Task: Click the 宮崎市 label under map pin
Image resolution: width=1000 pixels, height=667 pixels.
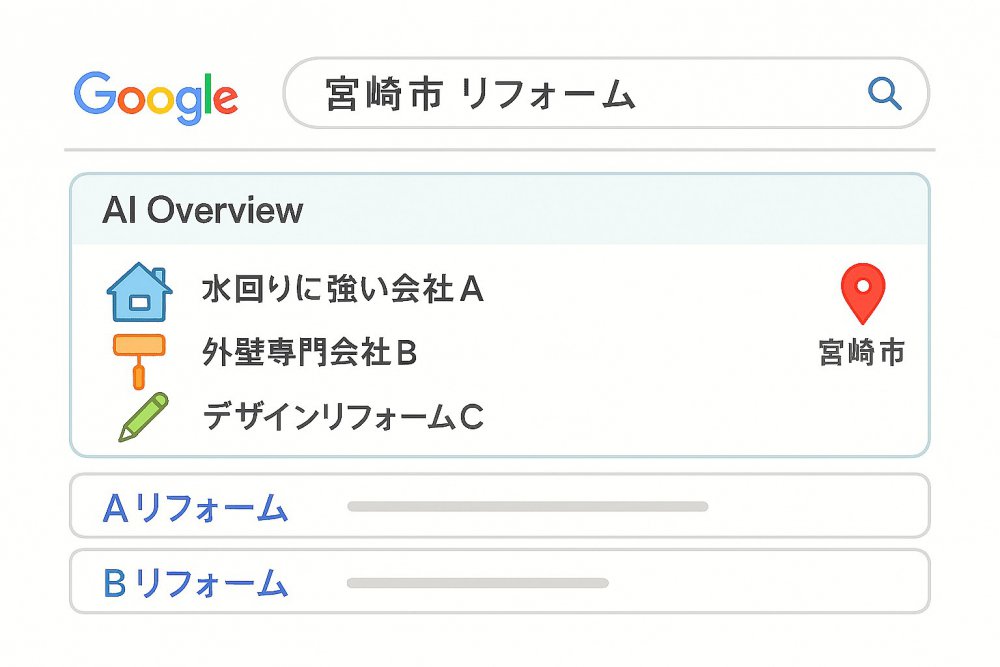Action: tap(862, 352)
